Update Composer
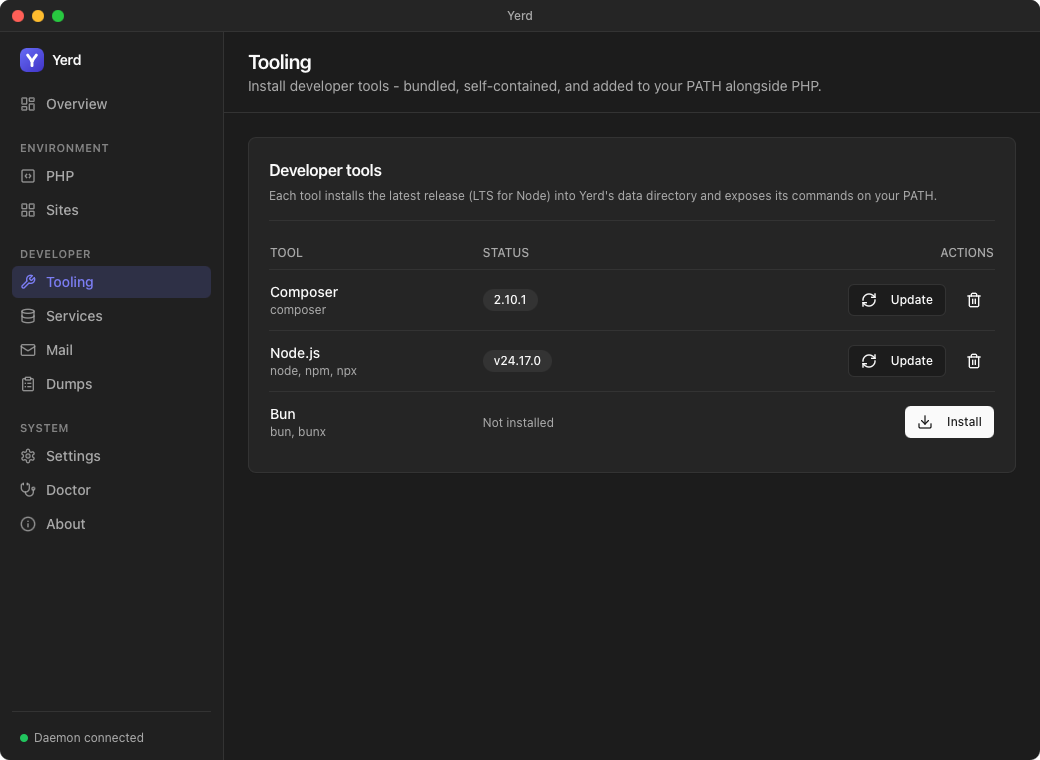The image size is (1040, 760). [897, 300]
